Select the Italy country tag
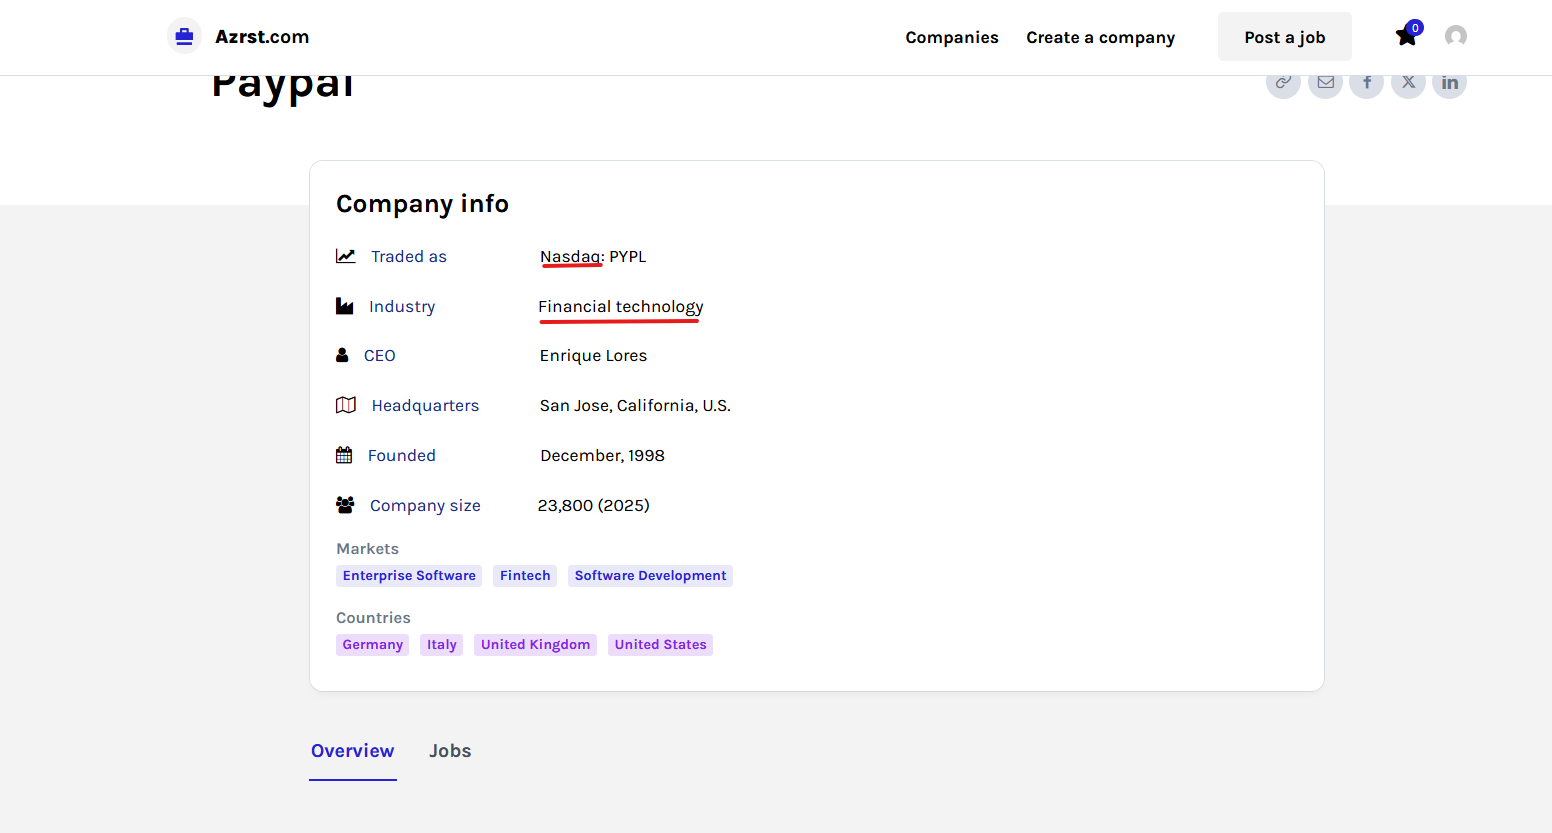Screen dimensions: 1552x833 pyautogui.click(x=442, y=645)
